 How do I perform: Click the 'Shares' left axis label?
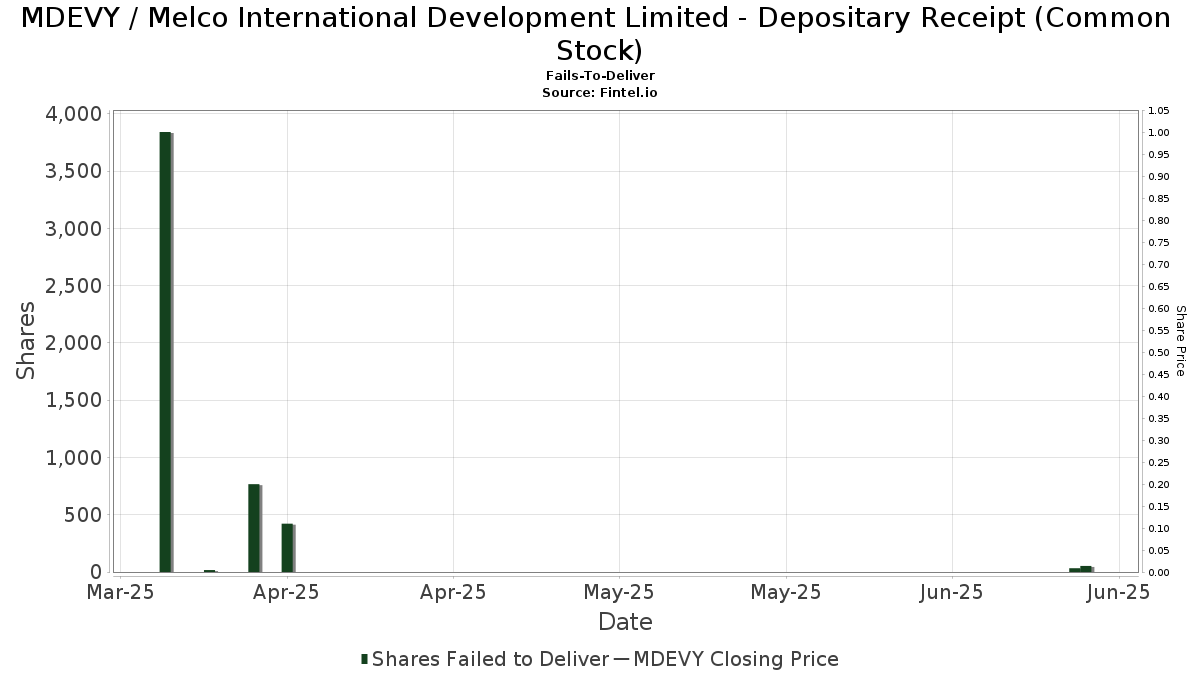coord(26,340)
